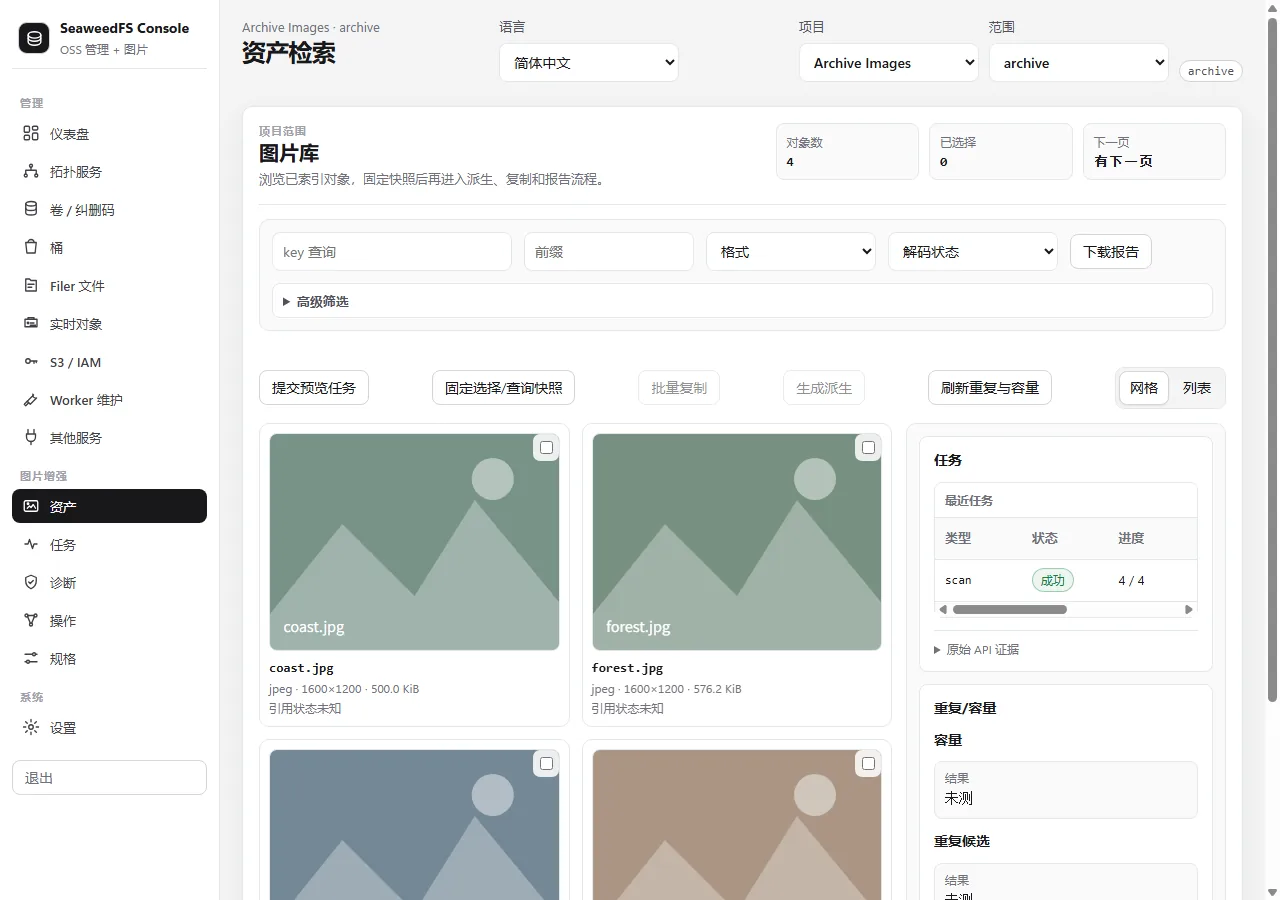The height and width of the screenshot is (900, 1280).
Task: Click the 提交预览任务 button
Action: point(314,388)
